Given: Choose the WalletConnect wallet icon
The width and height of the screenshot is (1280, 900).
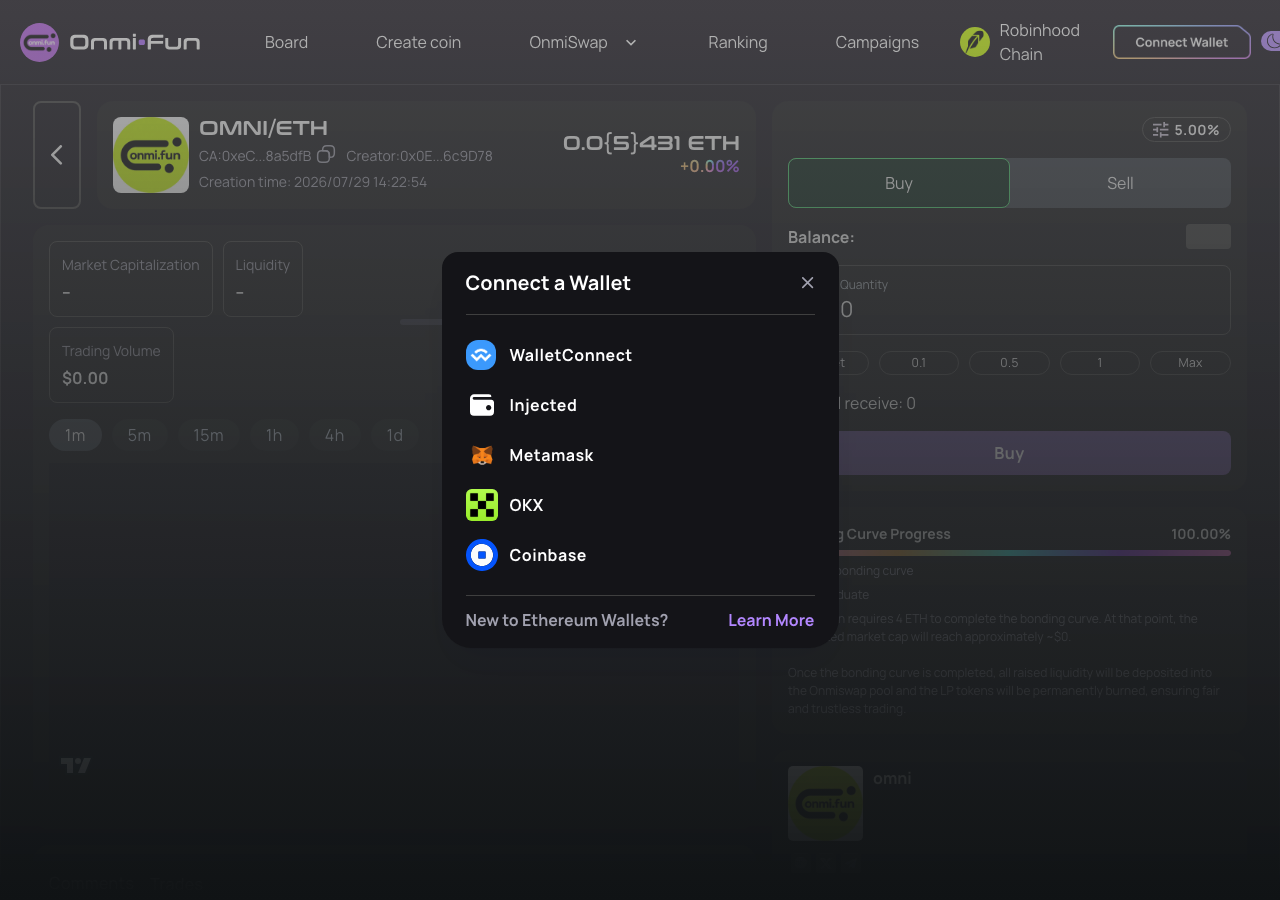Looking at the screenshot, I should [x=481, y=355].
